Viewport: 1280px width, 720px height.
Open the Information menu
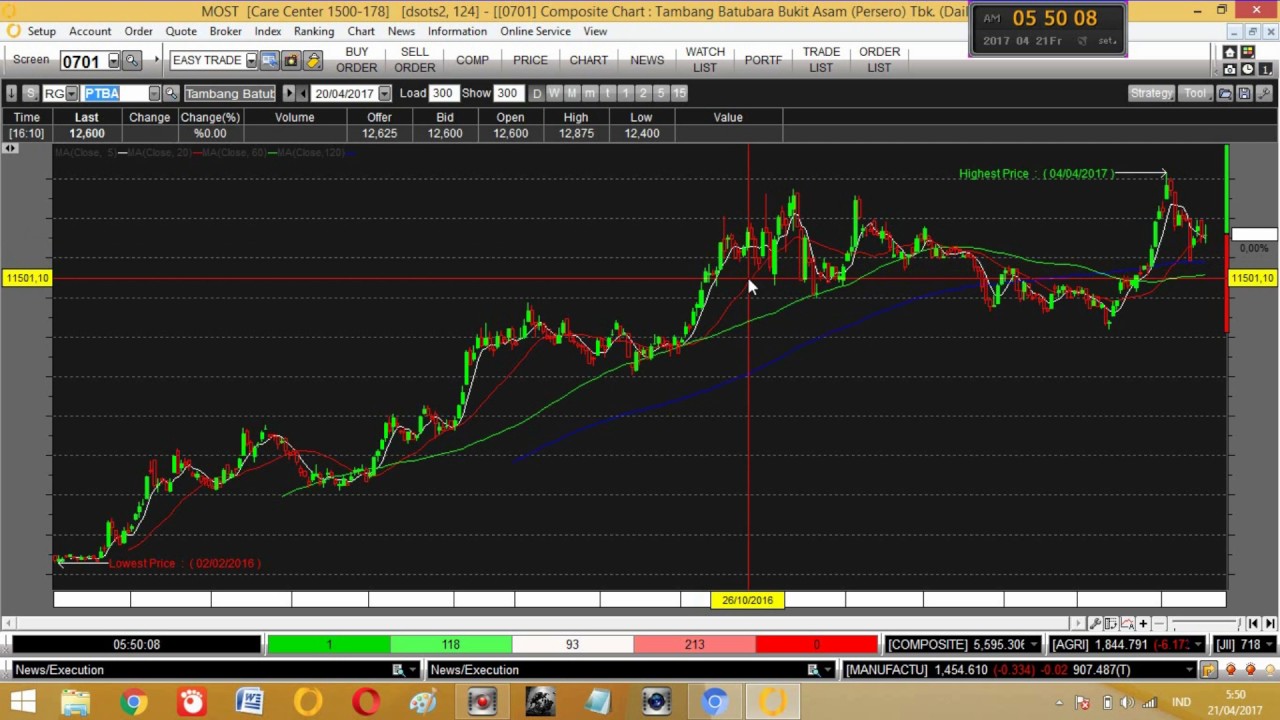[457, 31]
